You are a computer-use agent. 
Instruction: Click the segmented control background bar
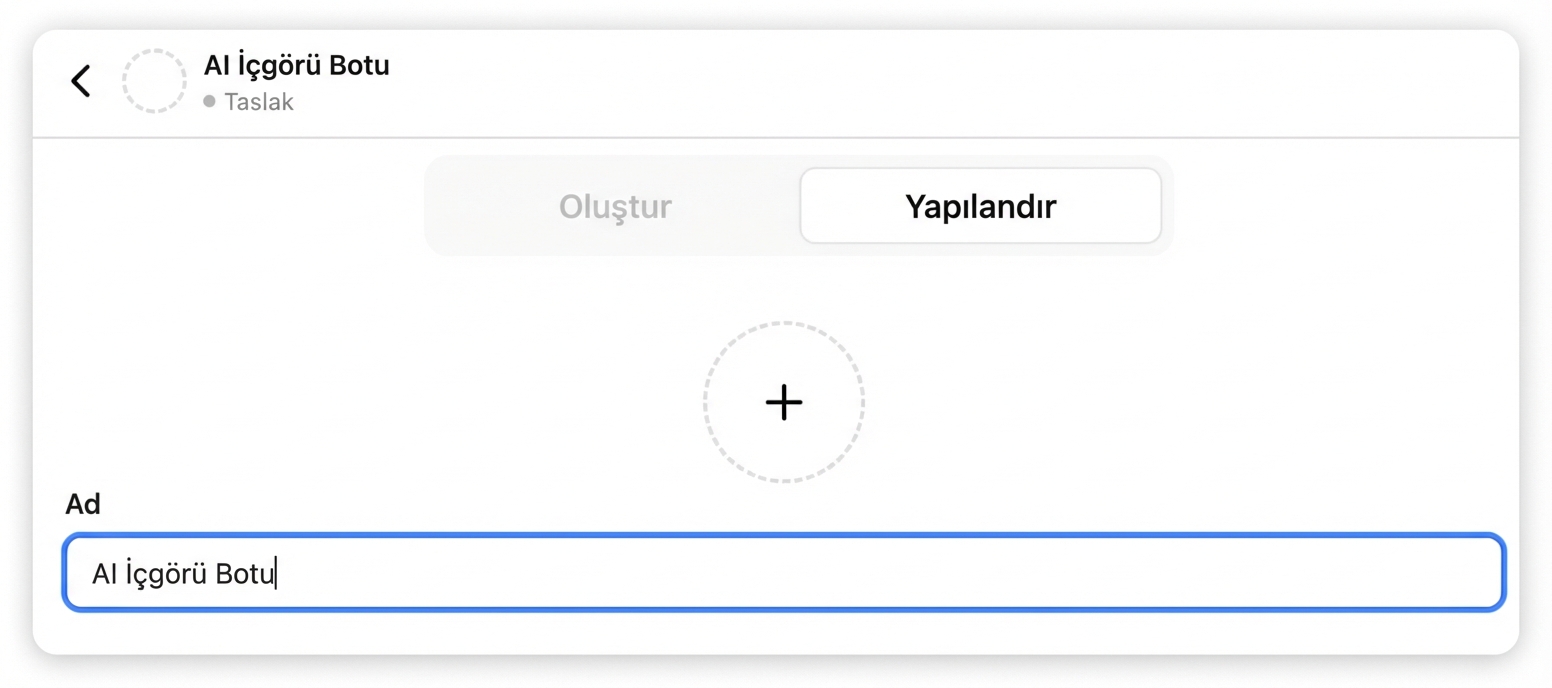(797, 206)
